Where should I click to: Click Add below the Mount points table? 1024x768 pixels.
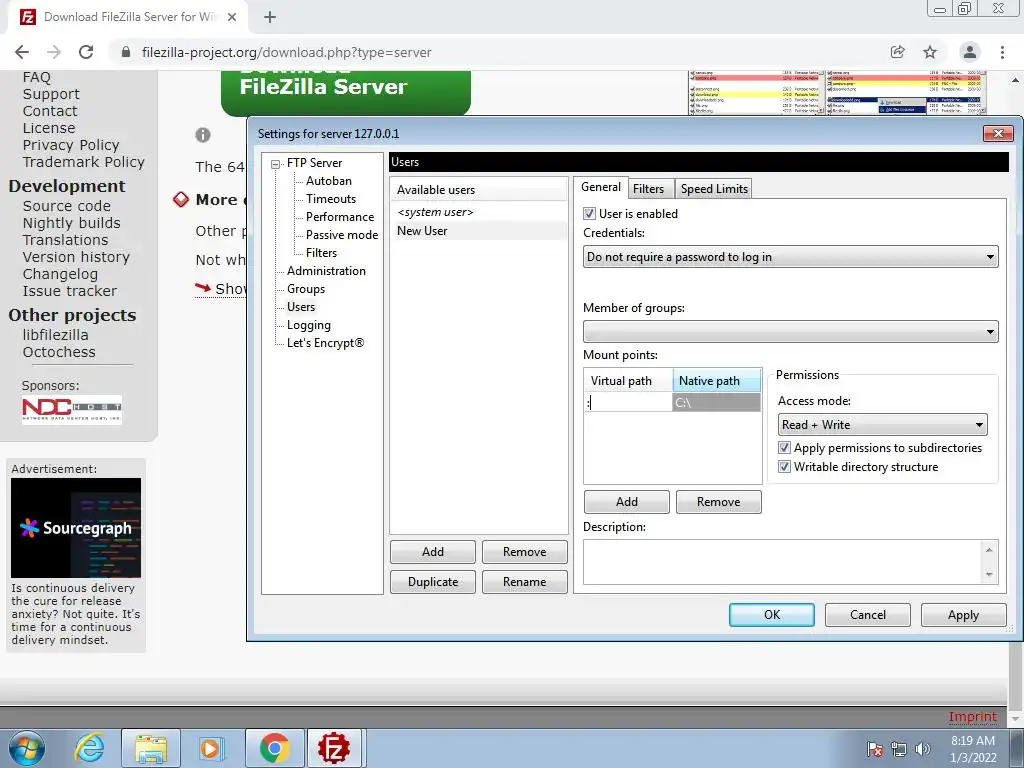point(626,502)
